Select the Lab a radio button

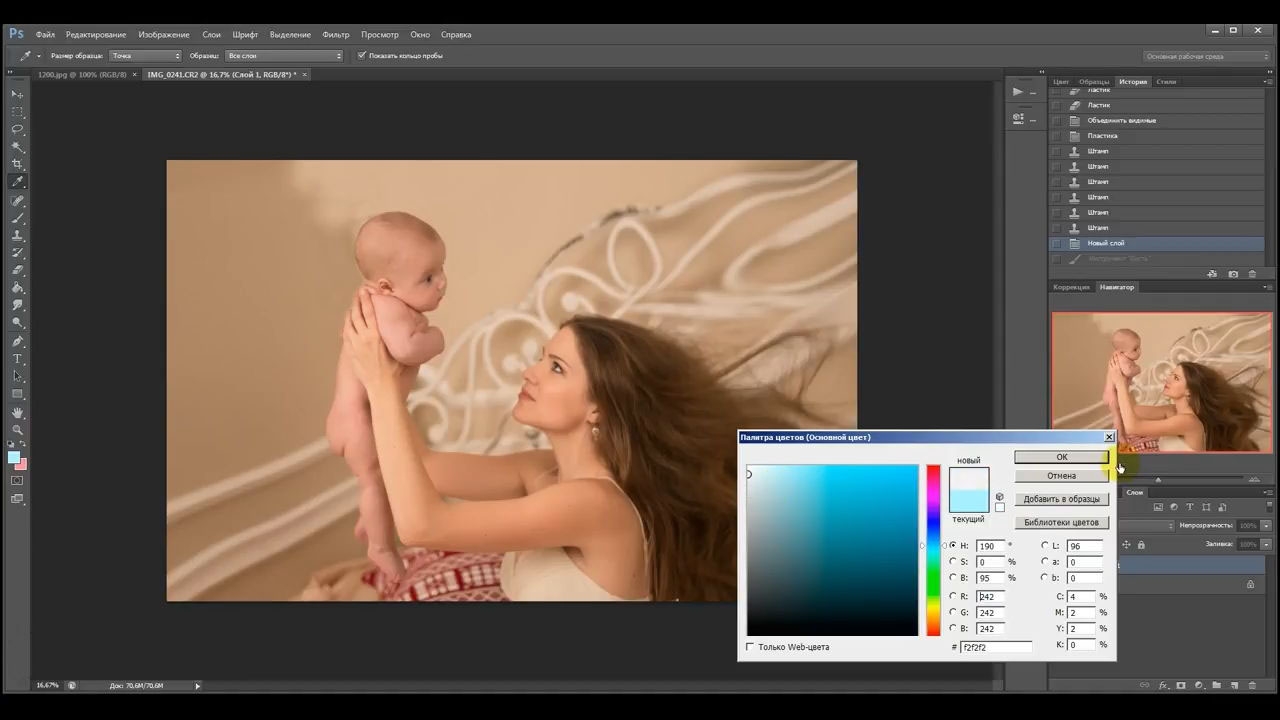pyautogui.click(x=1045, y=562)
